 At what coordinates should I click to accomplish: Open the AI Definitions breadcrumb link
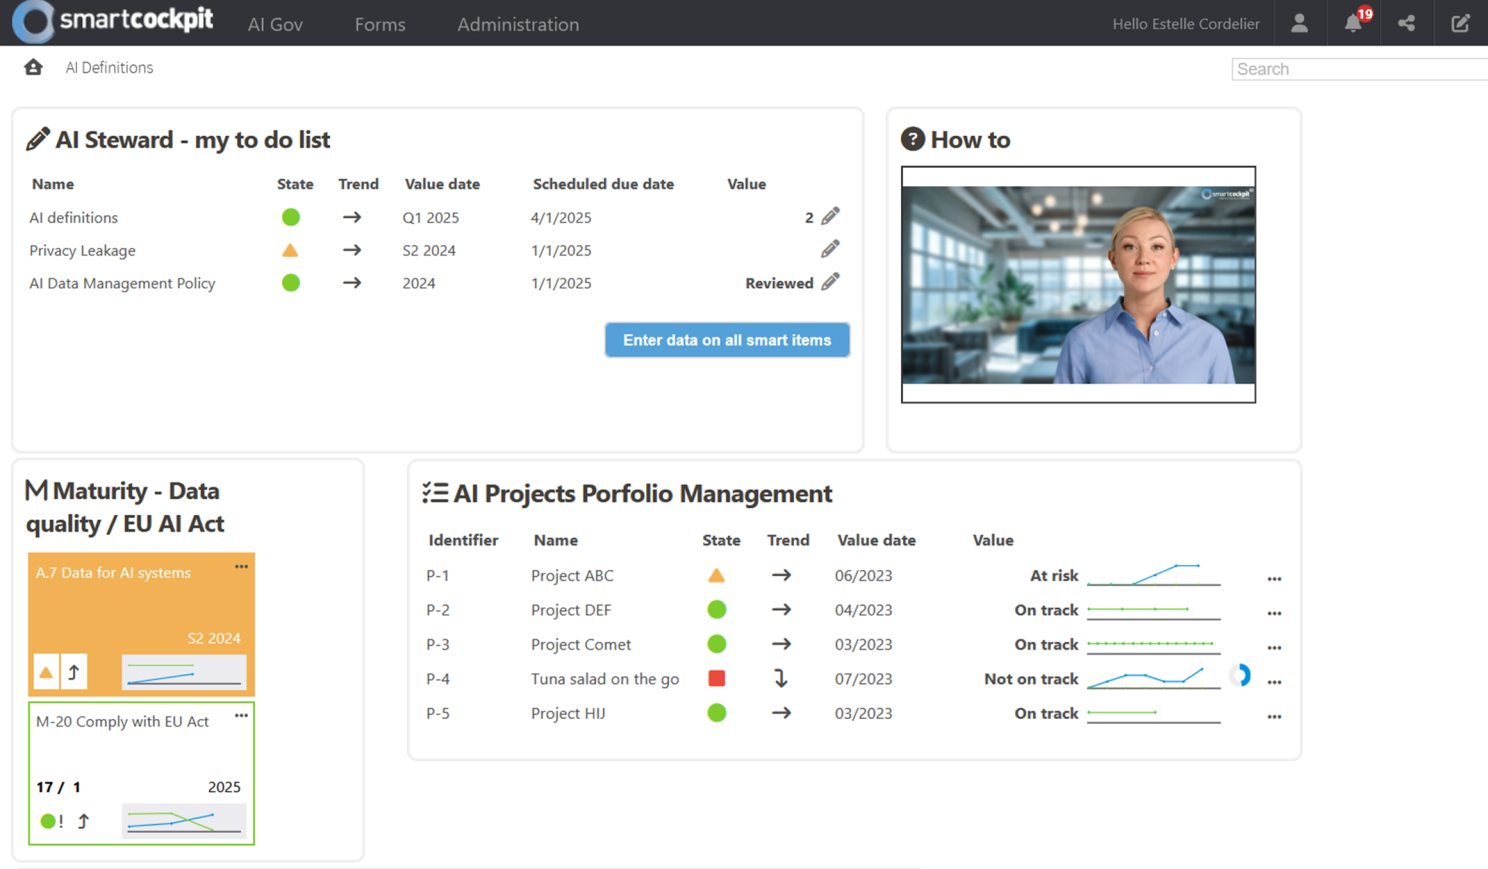tap(109, 67)
